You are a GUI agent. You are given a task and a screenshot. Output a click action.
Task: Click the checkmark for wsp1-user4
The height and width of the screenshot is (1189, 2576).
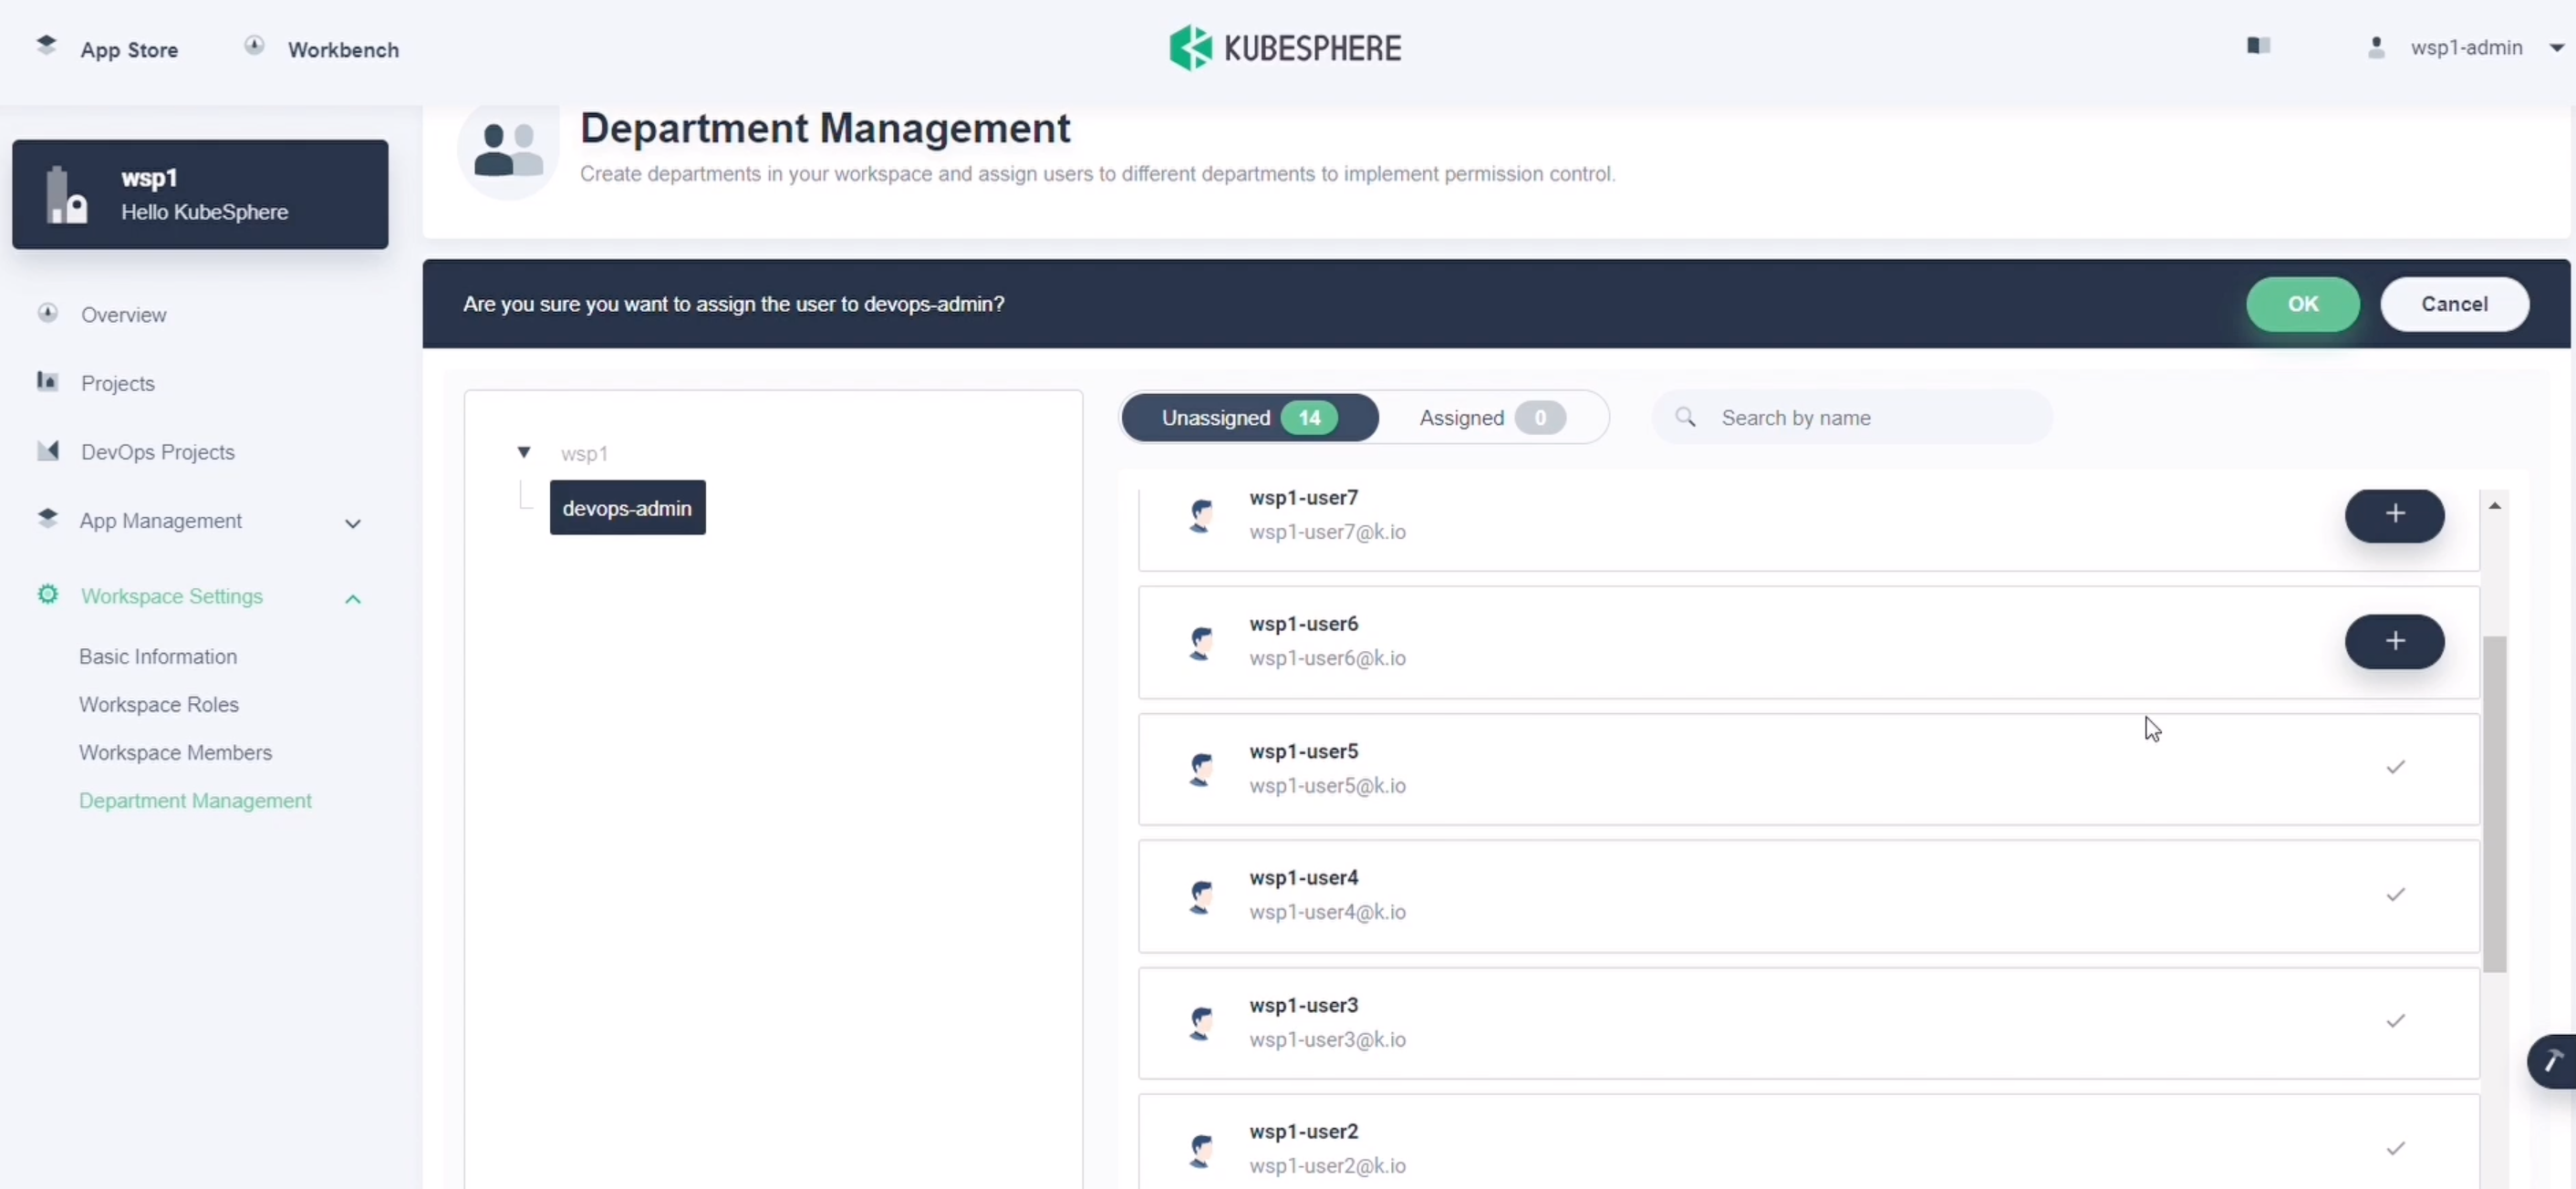tap(2395, 895)
